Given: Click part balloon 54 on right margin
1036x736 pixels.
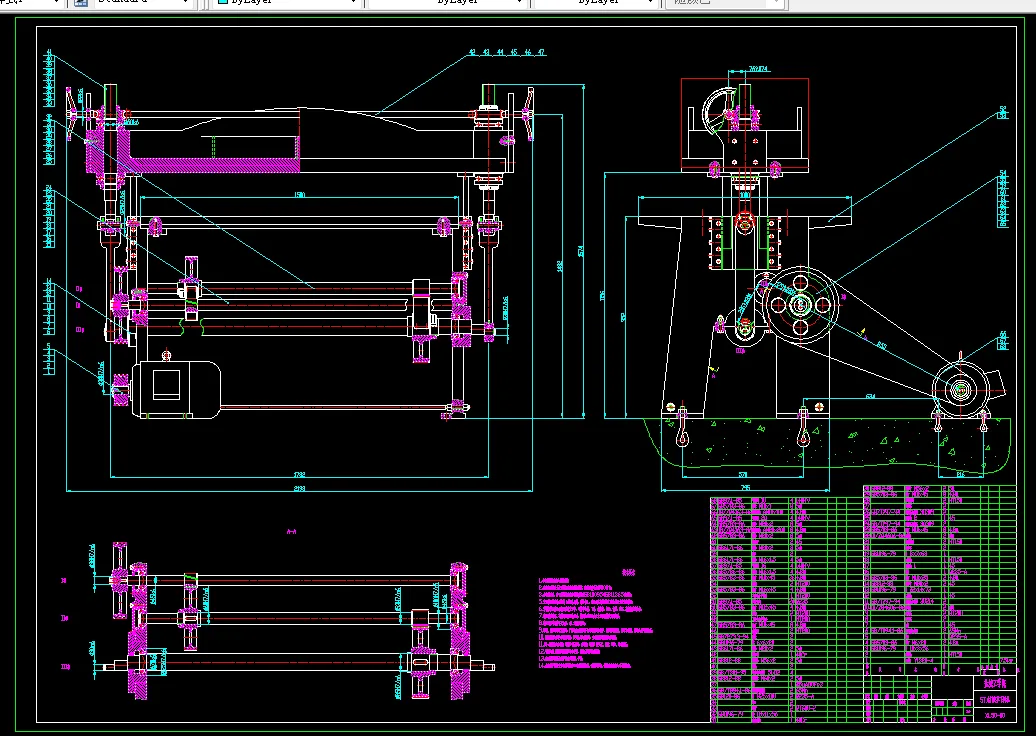Looking at the screenshot, I should tap(1003, 174).
